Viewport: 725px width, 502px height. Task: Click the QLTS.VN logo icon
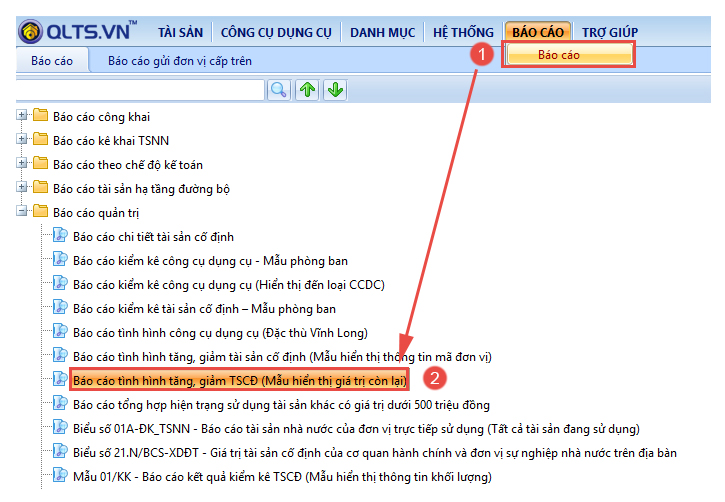31,31
